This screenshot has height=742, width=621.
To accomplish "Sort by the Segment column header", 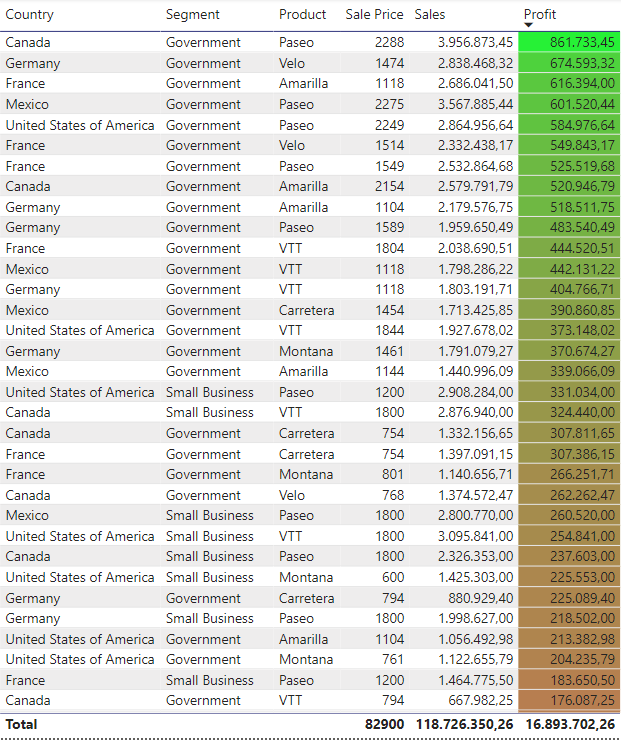I will [193, 15].
